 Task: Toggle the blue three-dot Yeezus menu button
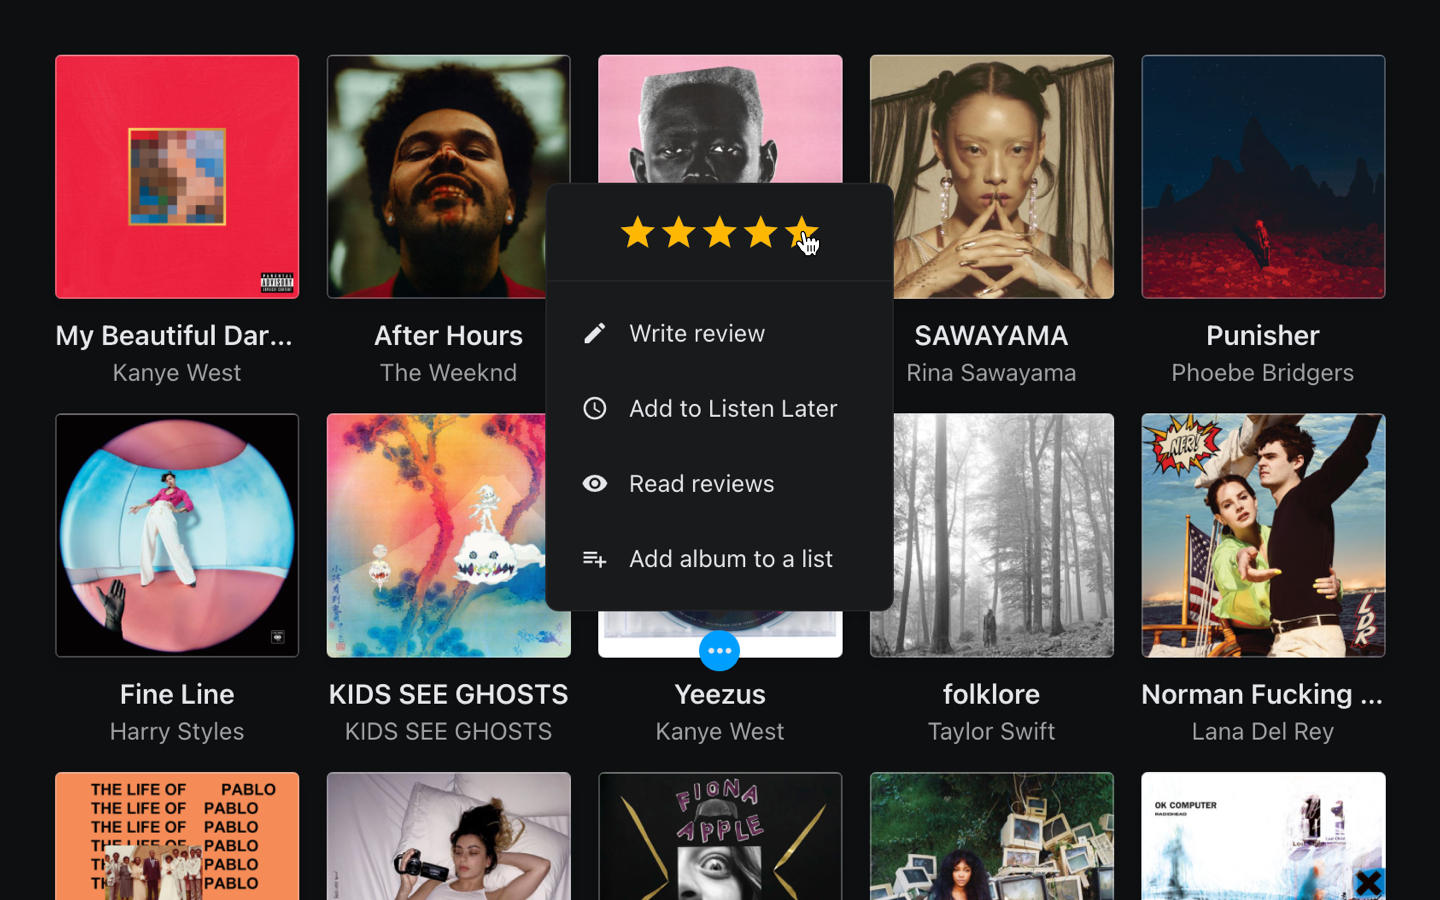pos(719,651)
